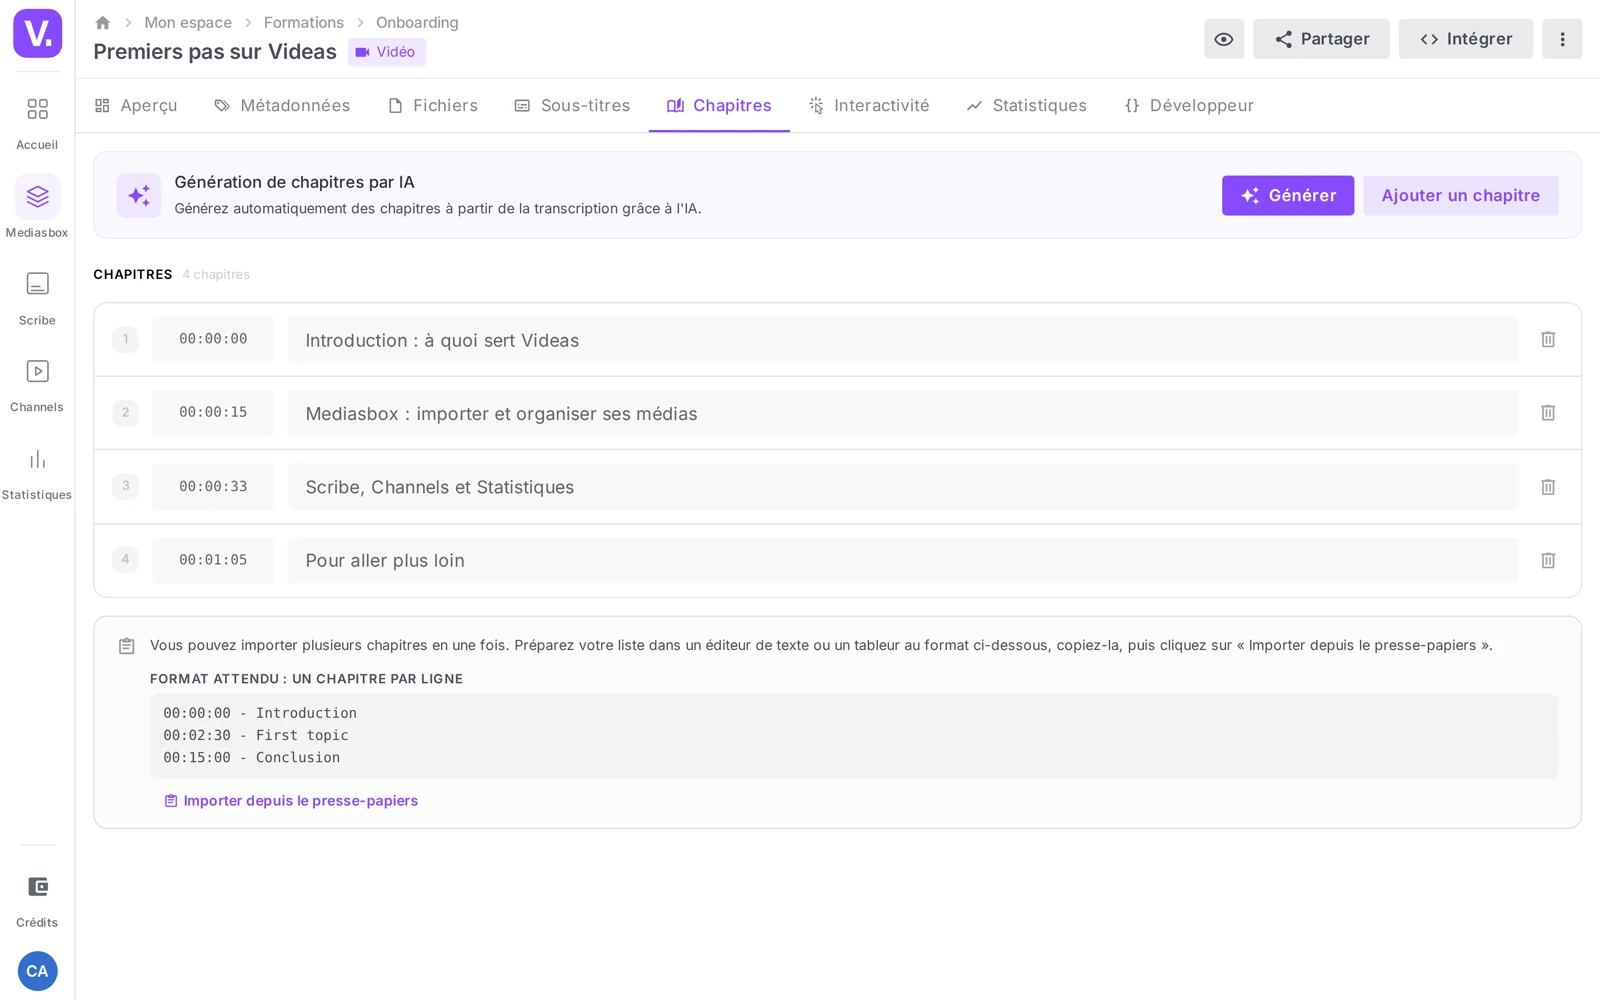Switch to the Métadonnées tab
Image resolution: width=1600 pixels, height=1000 pixels.
coord(282,105)
